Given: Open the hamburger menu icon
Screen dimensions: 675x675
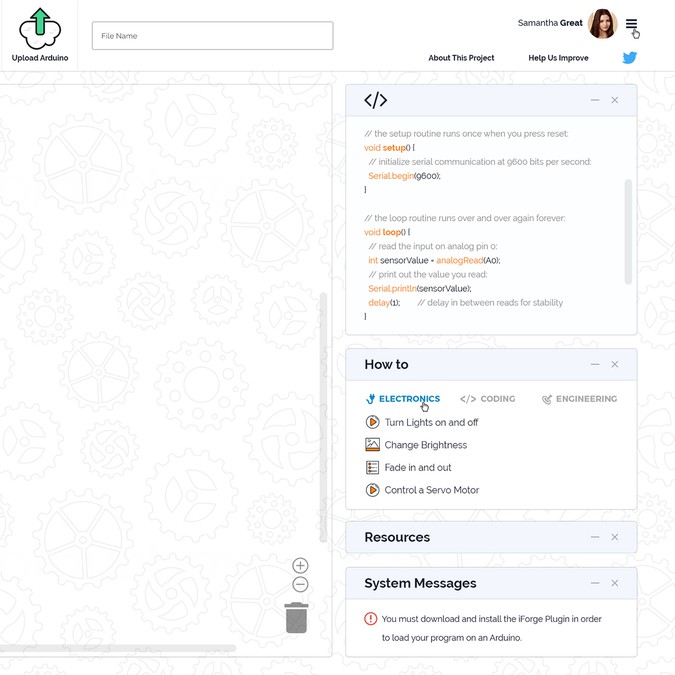Looking at the screenshot, I should 631,24.
